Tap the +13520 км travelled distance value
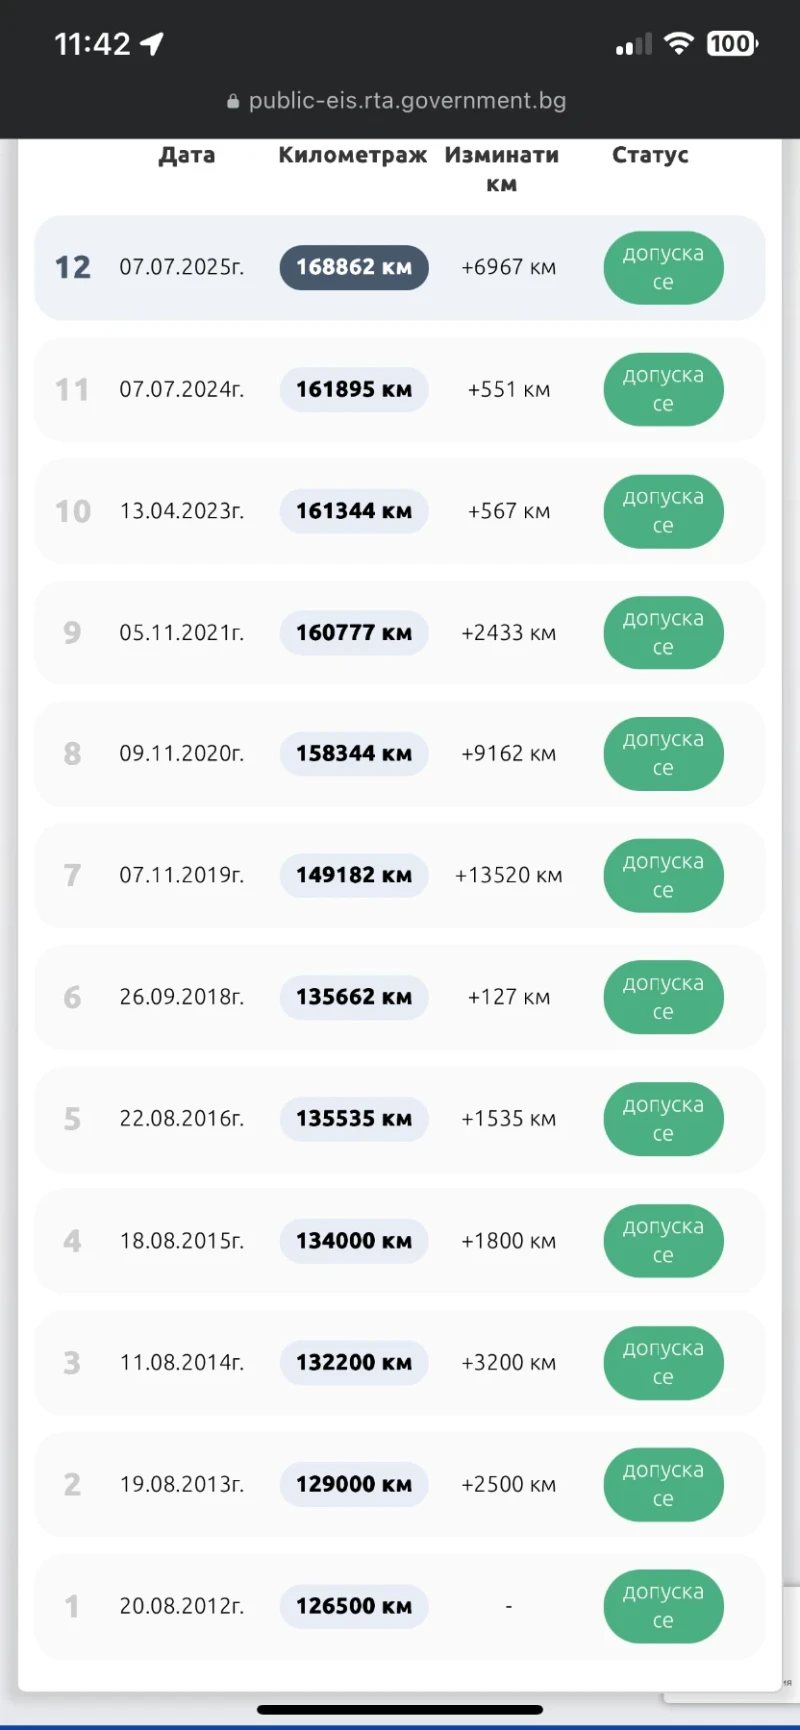The height and width of the screenshot is (1730, 800). point(508,876)
